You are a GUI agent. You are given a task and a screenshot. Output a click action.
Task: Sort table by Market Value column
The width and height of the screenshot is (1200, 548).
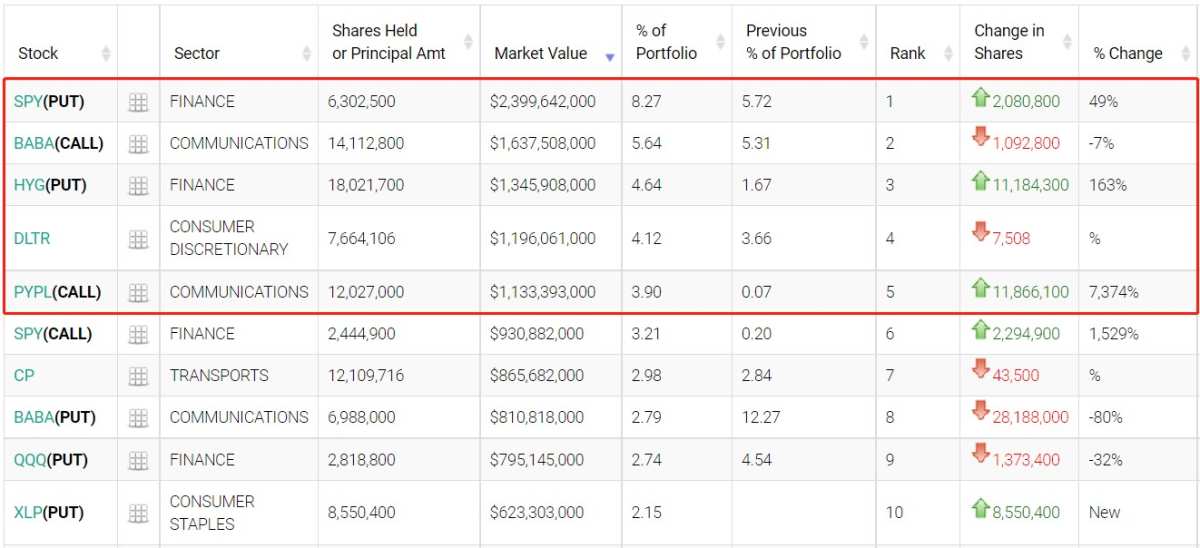(x=610, y=57)
